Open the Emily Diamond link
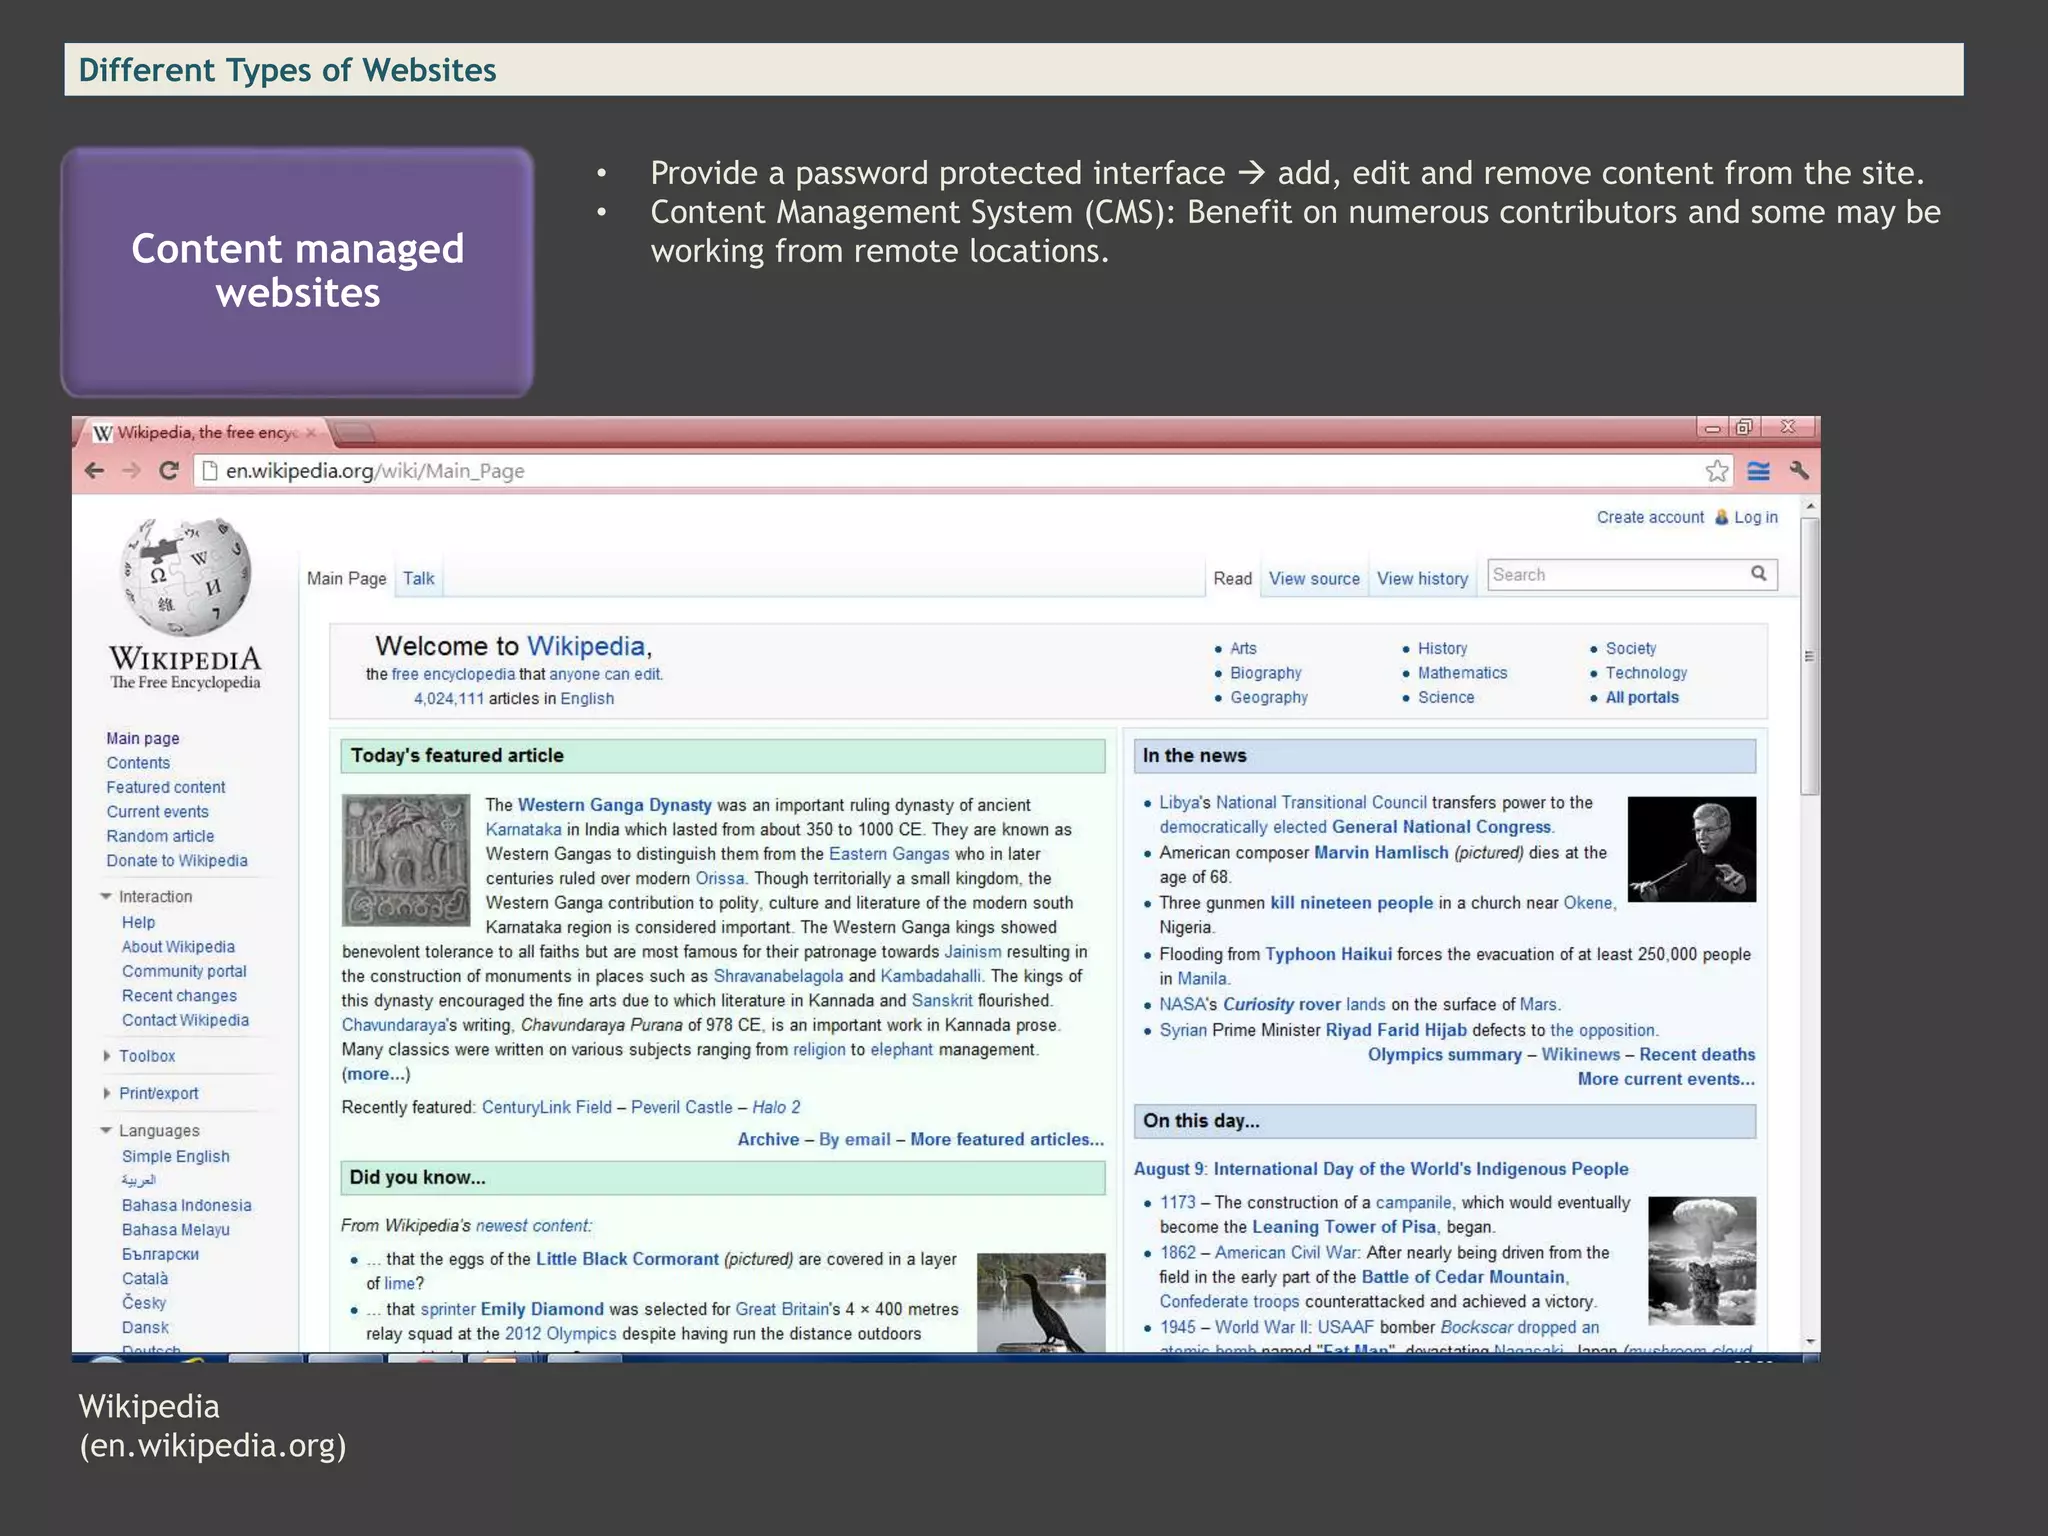 coord(542,1309)
